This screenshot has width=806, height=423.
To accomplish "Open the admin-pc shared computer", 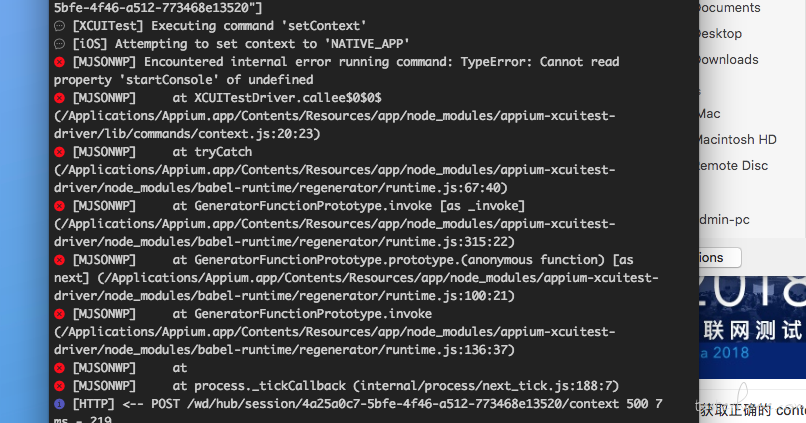I will pyautogui.click(x=724, y=220).
